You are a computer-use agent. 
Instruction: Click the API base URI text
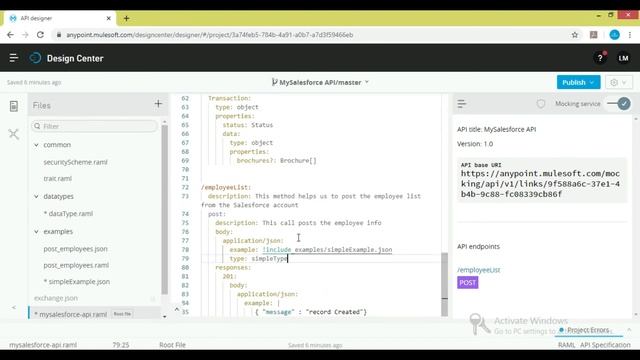[540, 184]
